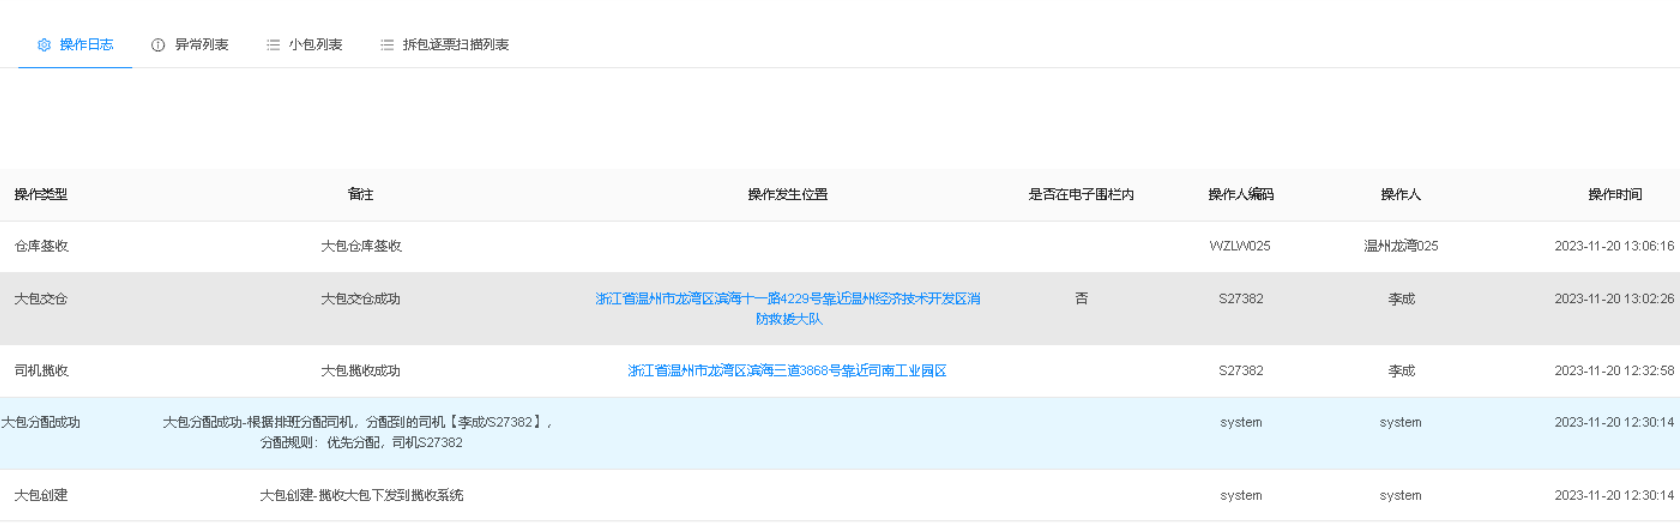Image resolution: width=1680 pixels, height=523 pixels.
Task: Switch to the 异常列表 tab
Action: click(x=190, y=45)
